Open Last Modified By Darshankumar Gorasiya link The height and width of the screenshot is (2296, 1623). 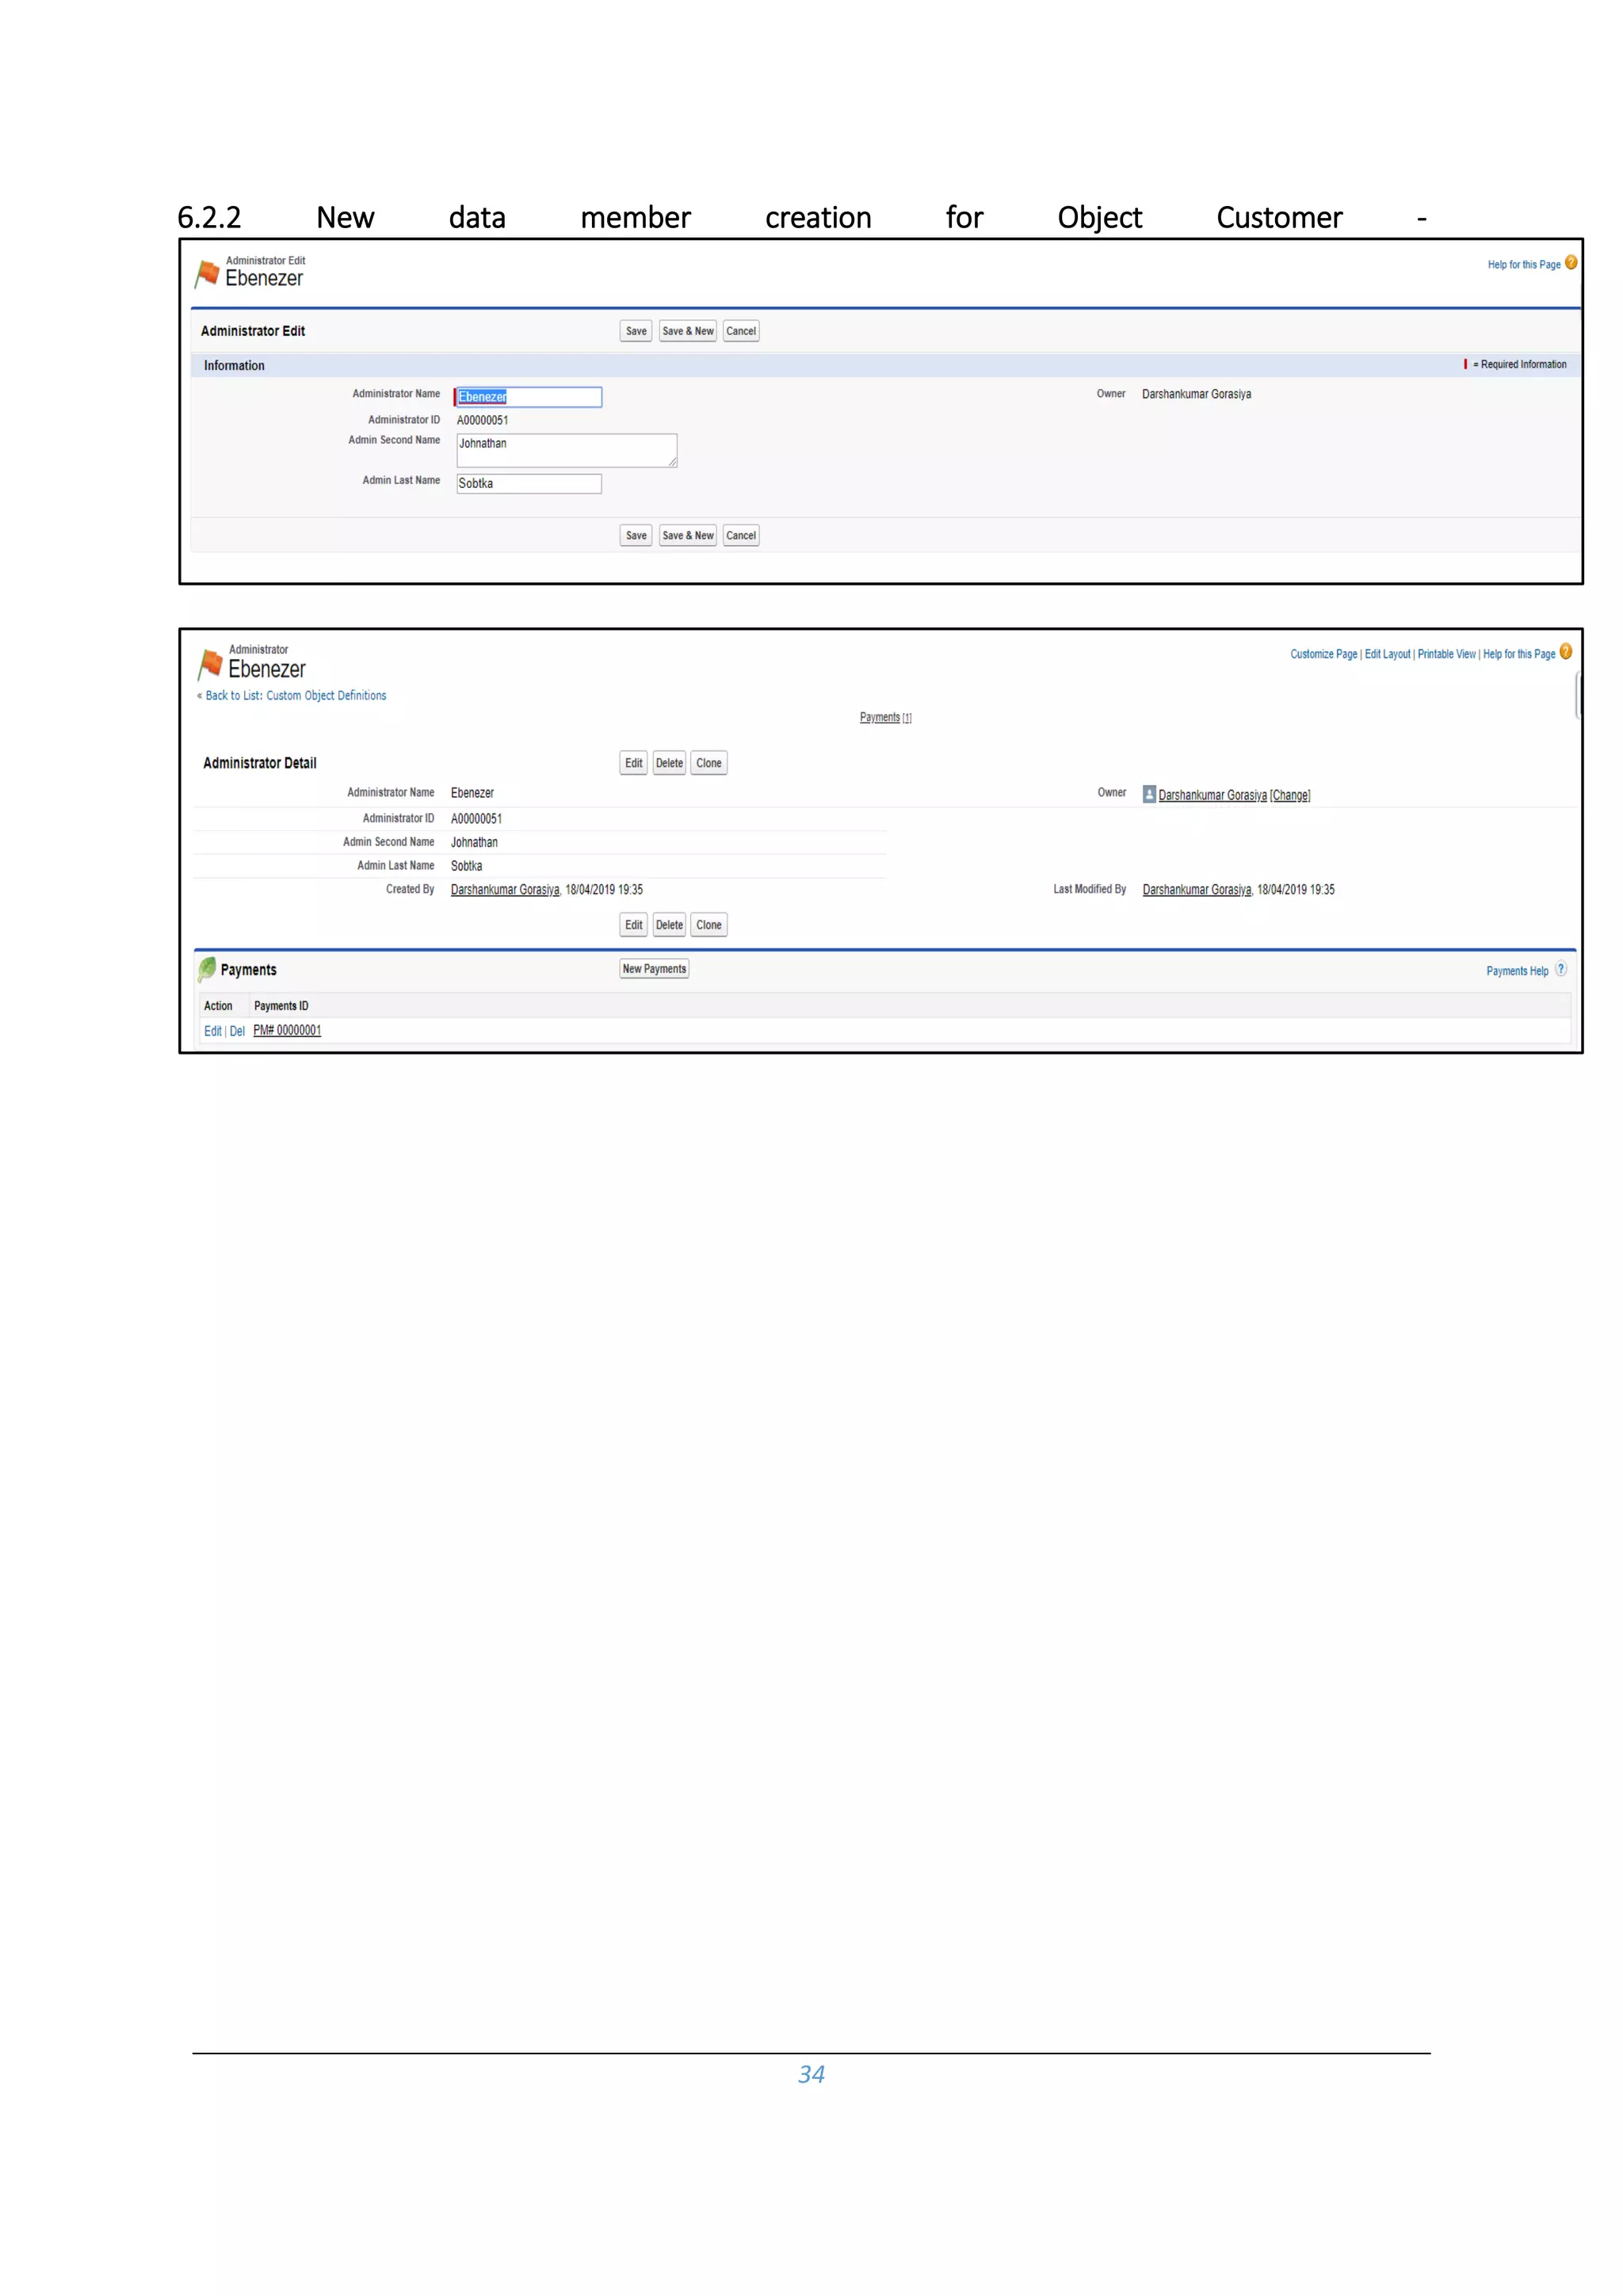pyautogui.click(x=1197, y=890)
